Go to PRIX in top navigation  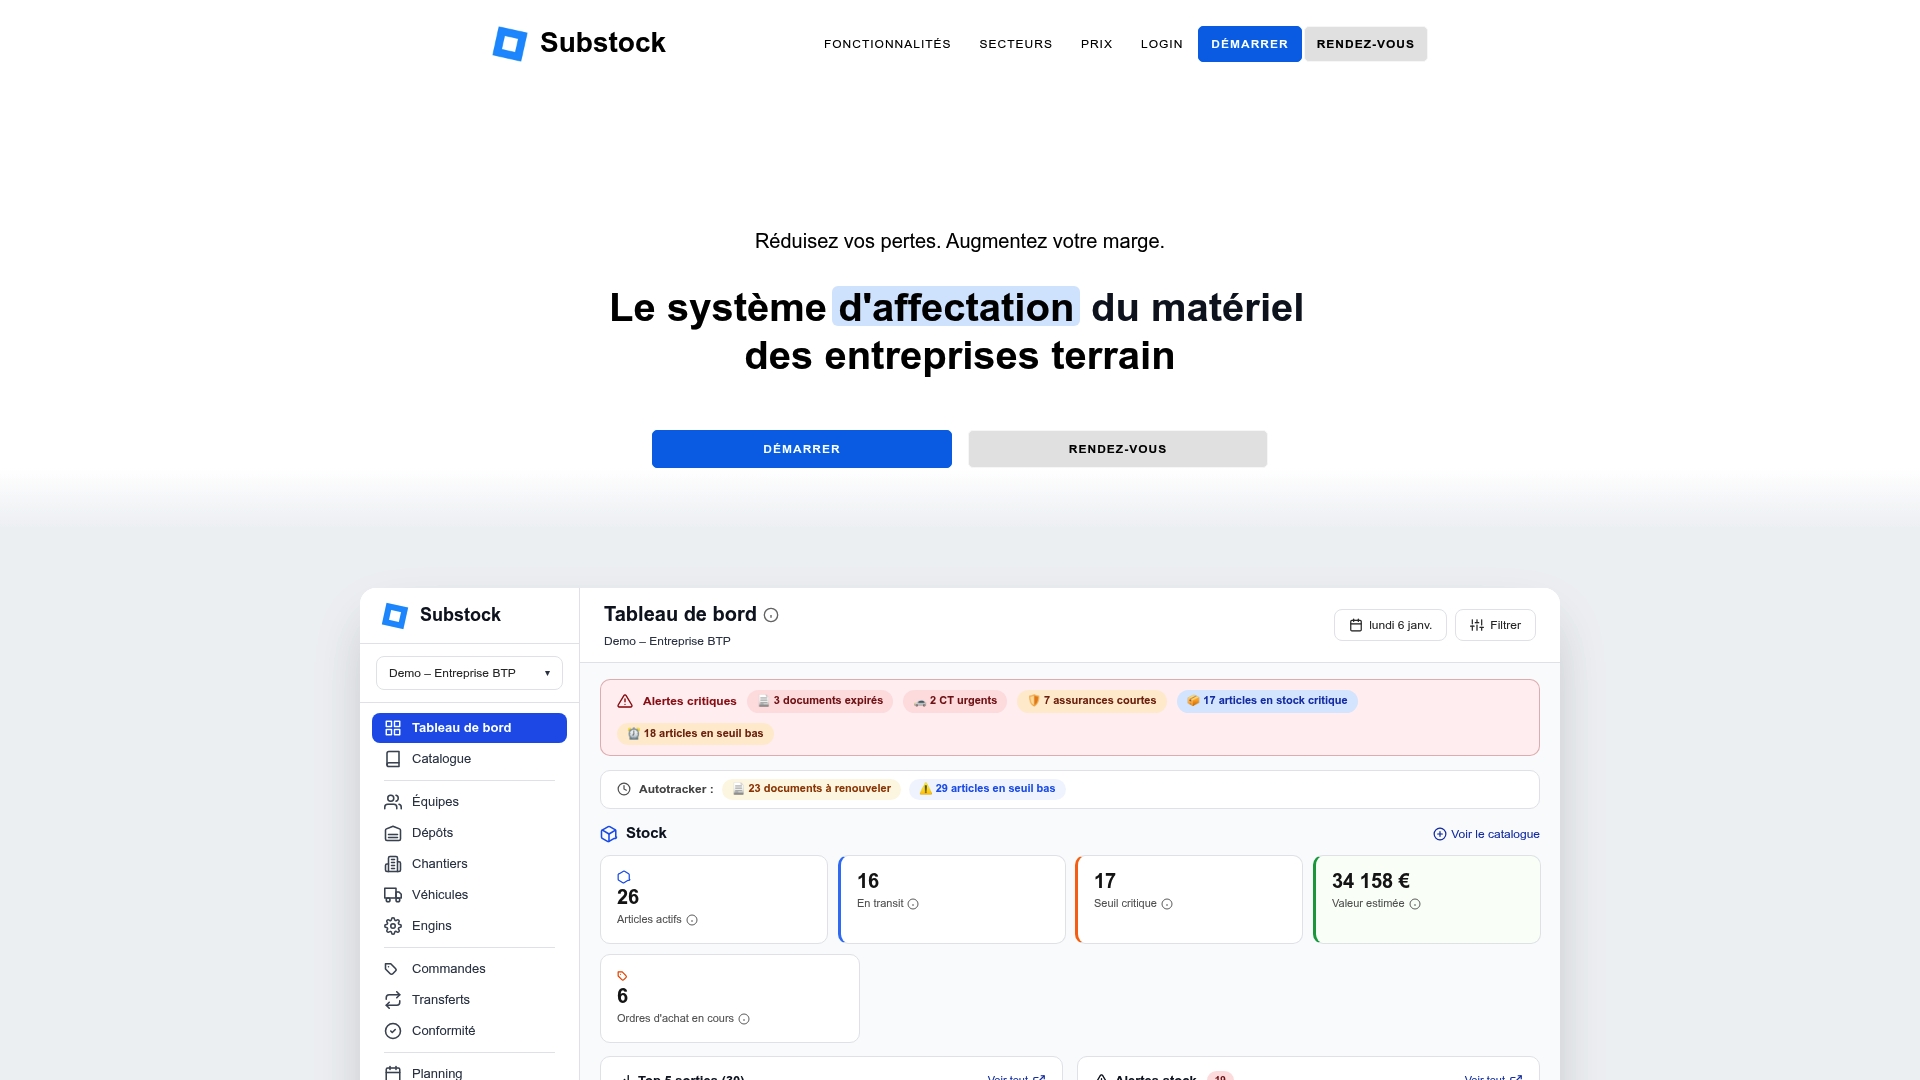1096,44
